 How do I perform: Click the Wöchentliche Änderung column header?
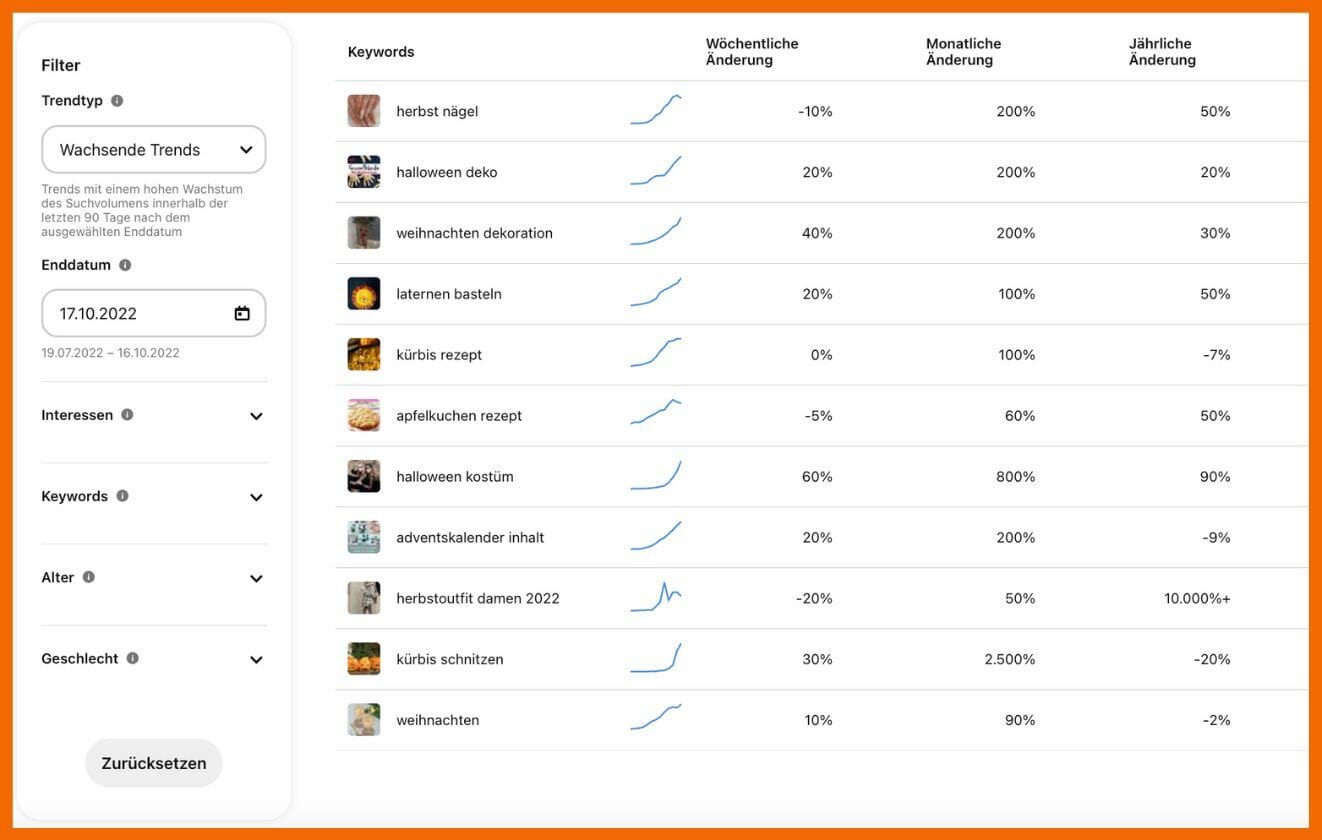tap(752, 52)
